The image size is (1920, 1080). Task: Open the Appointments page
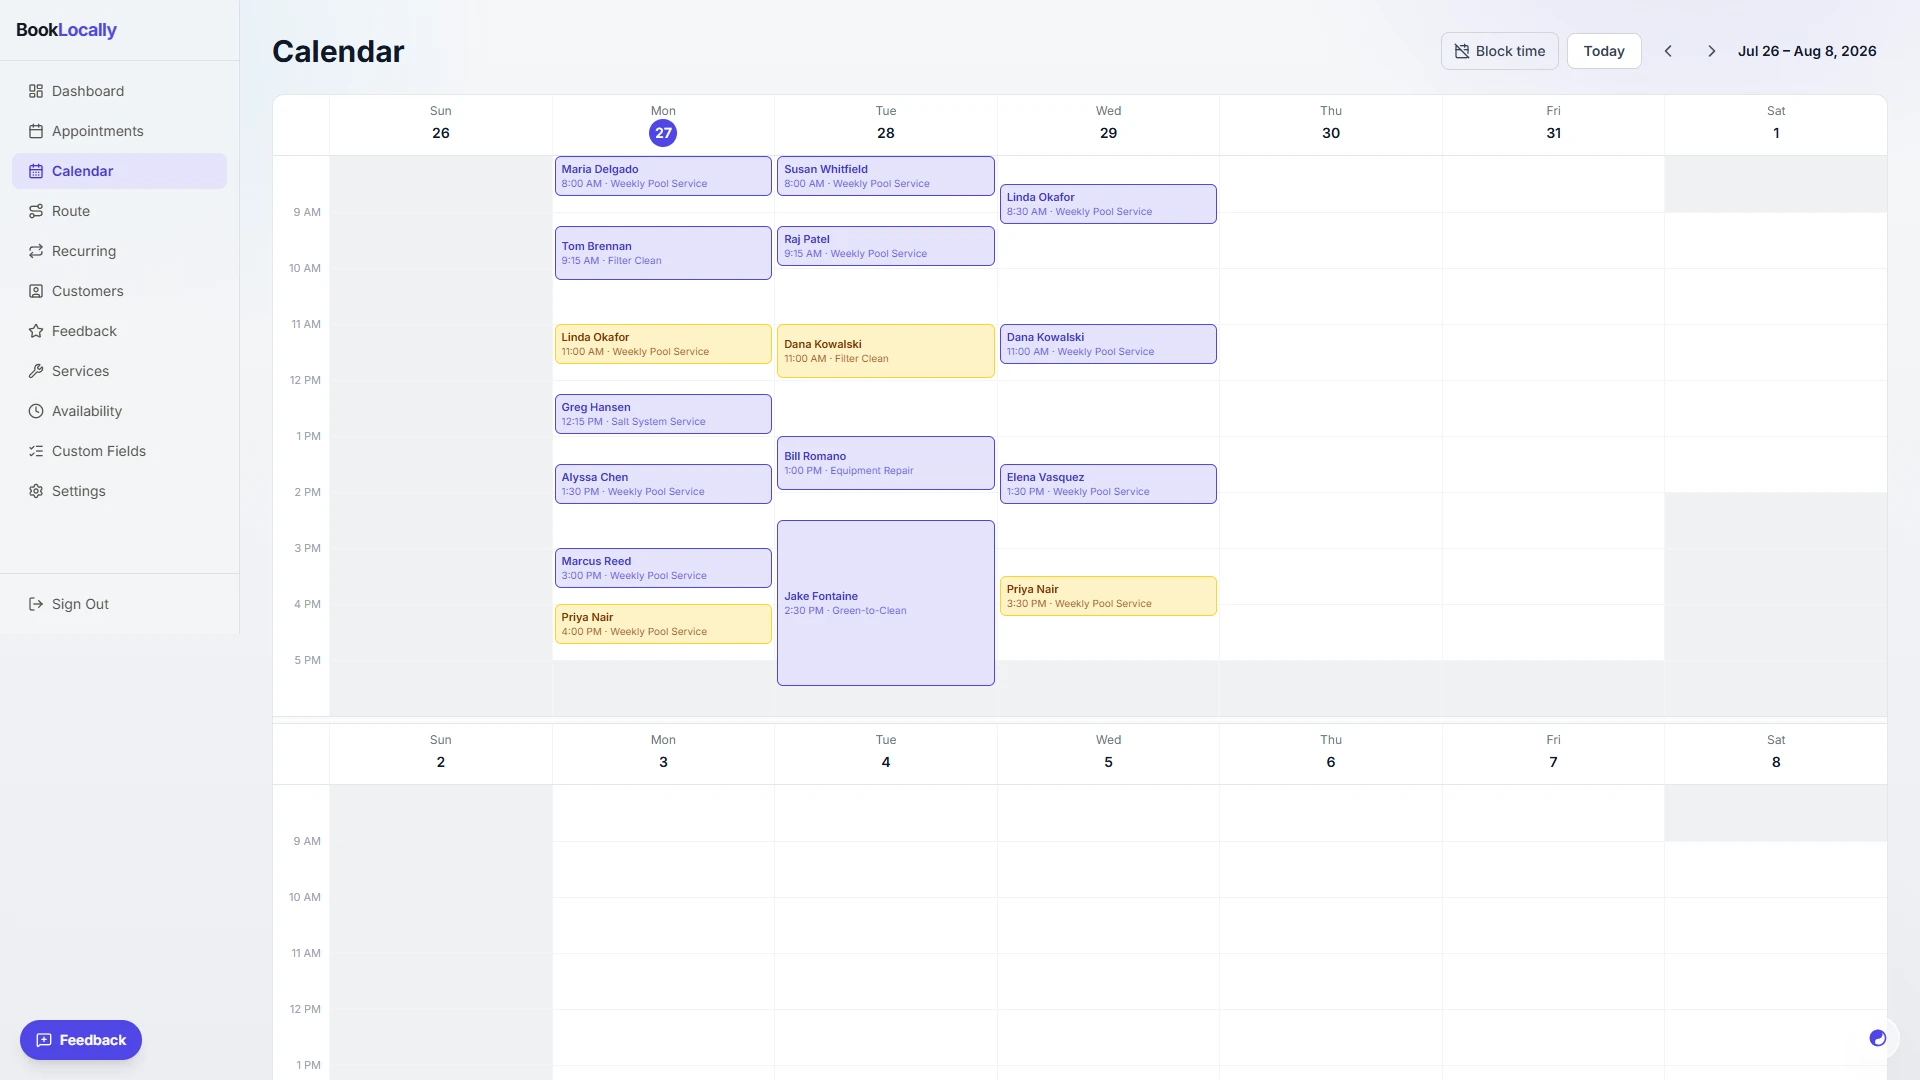pos(120,131)
